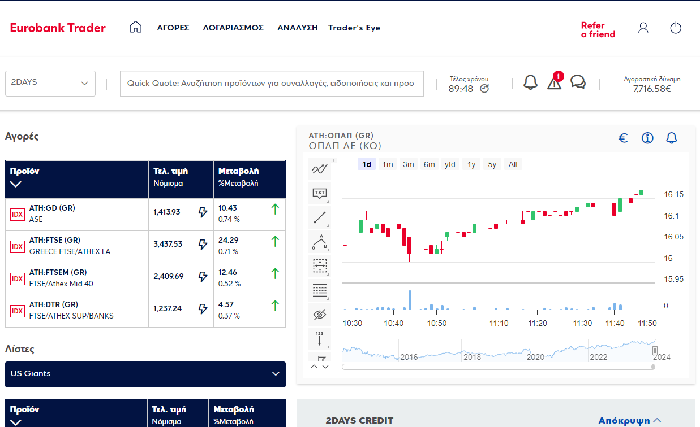Refresh the session timer next to 89:48
Screen dimensions: 700x427
(x=484, y=88)
